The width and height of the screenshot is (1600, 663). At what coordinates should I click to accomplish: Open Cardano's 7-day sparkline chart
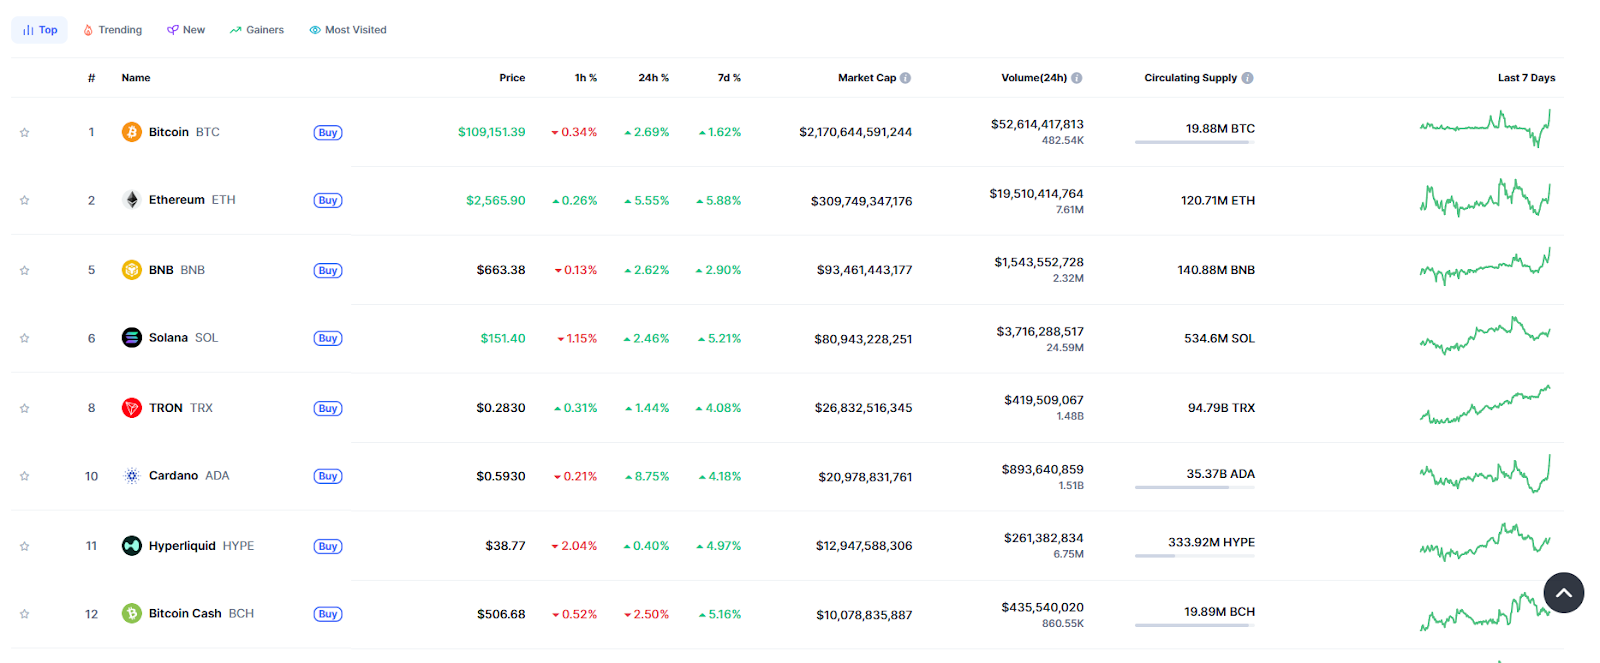[x=1485, y=474]
